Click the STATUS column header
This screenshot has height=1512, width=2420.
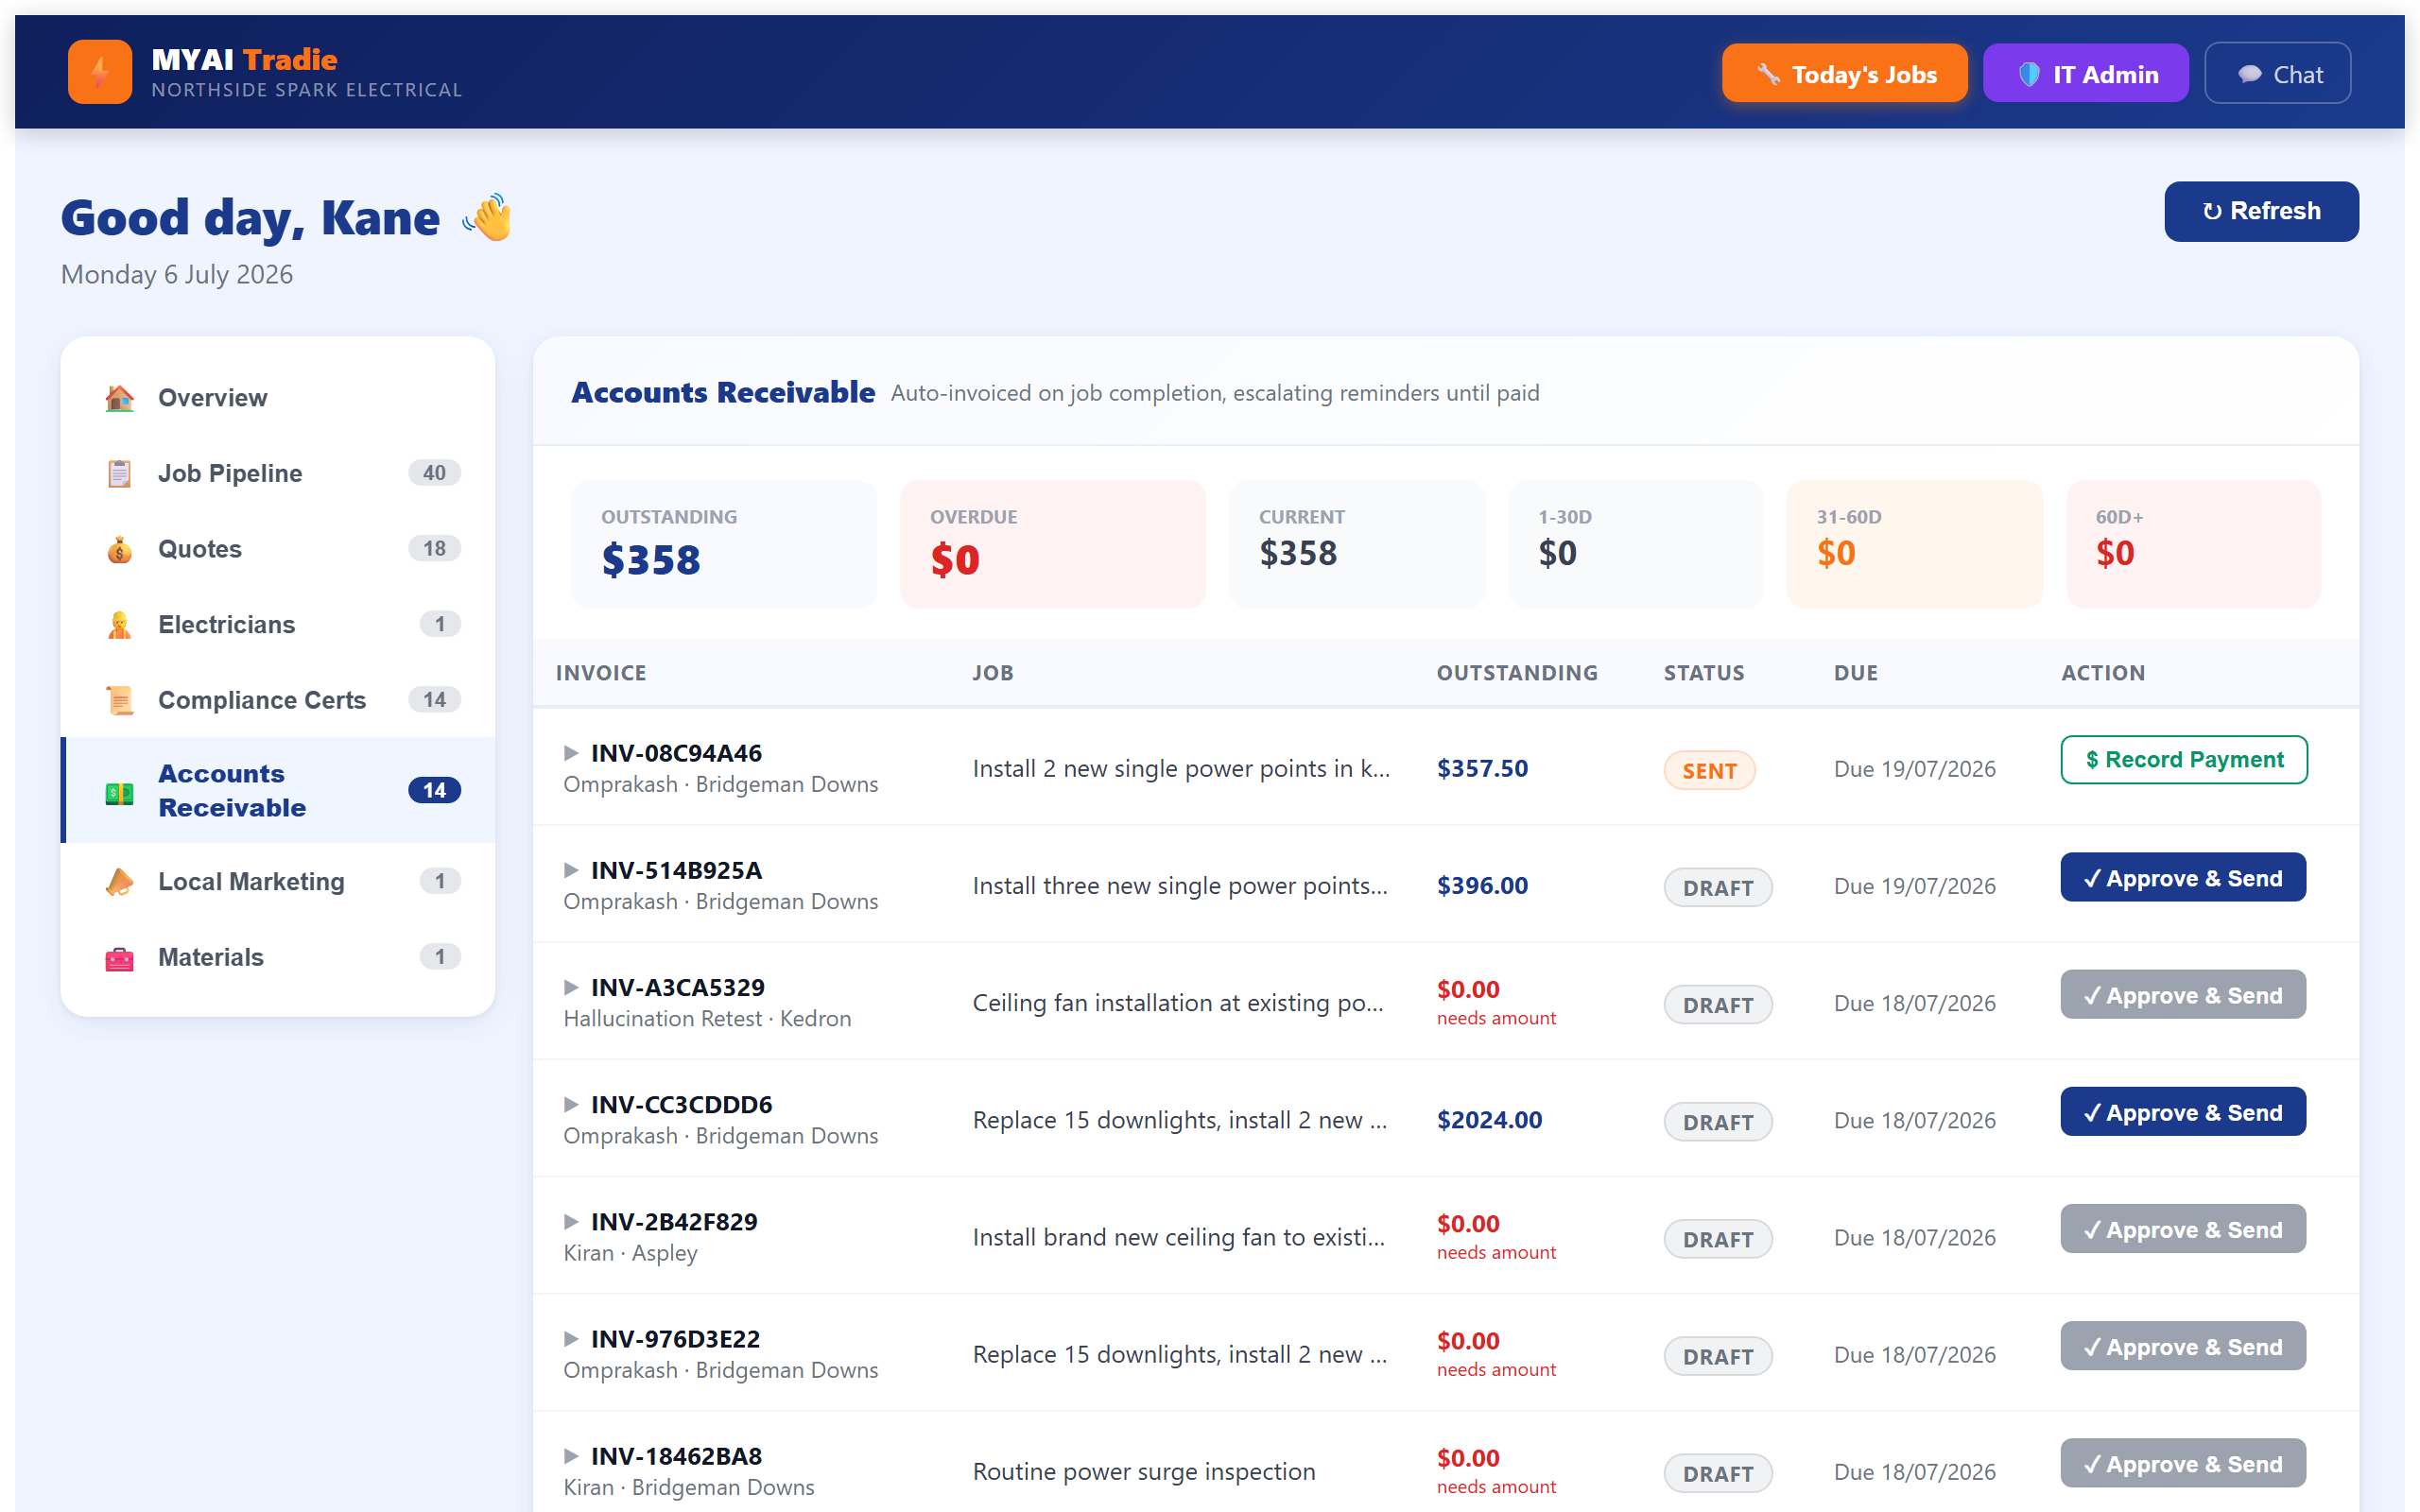tap(1703, 673)
